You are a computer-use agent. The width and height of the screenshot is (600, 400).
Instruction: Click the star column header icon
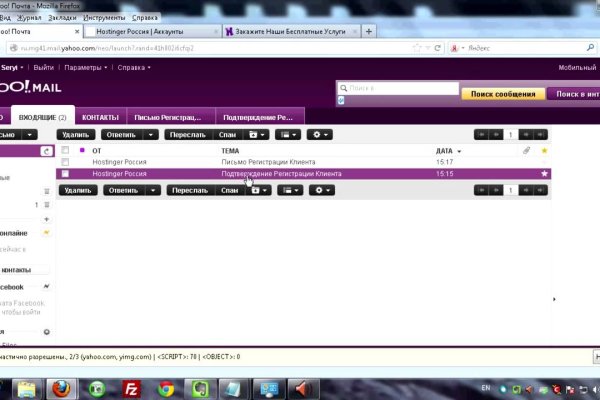click(544, 151)
